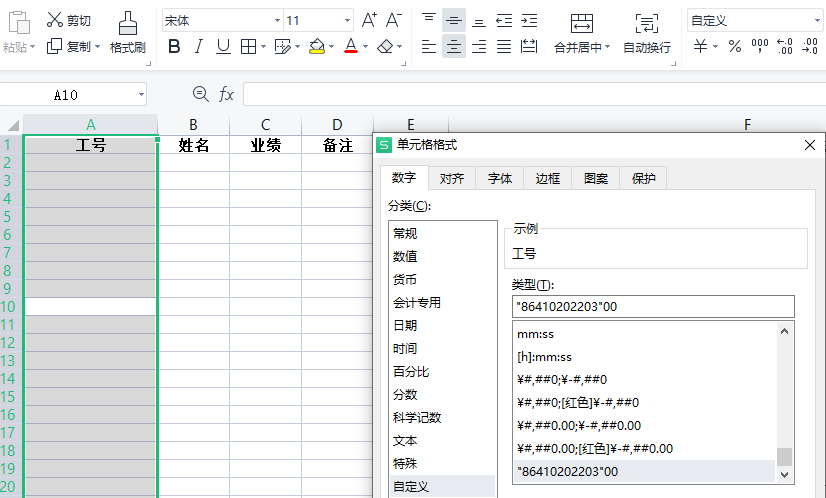Increase decimal places icon
This screenshot has width=826, height=498.
pos(785,46)
